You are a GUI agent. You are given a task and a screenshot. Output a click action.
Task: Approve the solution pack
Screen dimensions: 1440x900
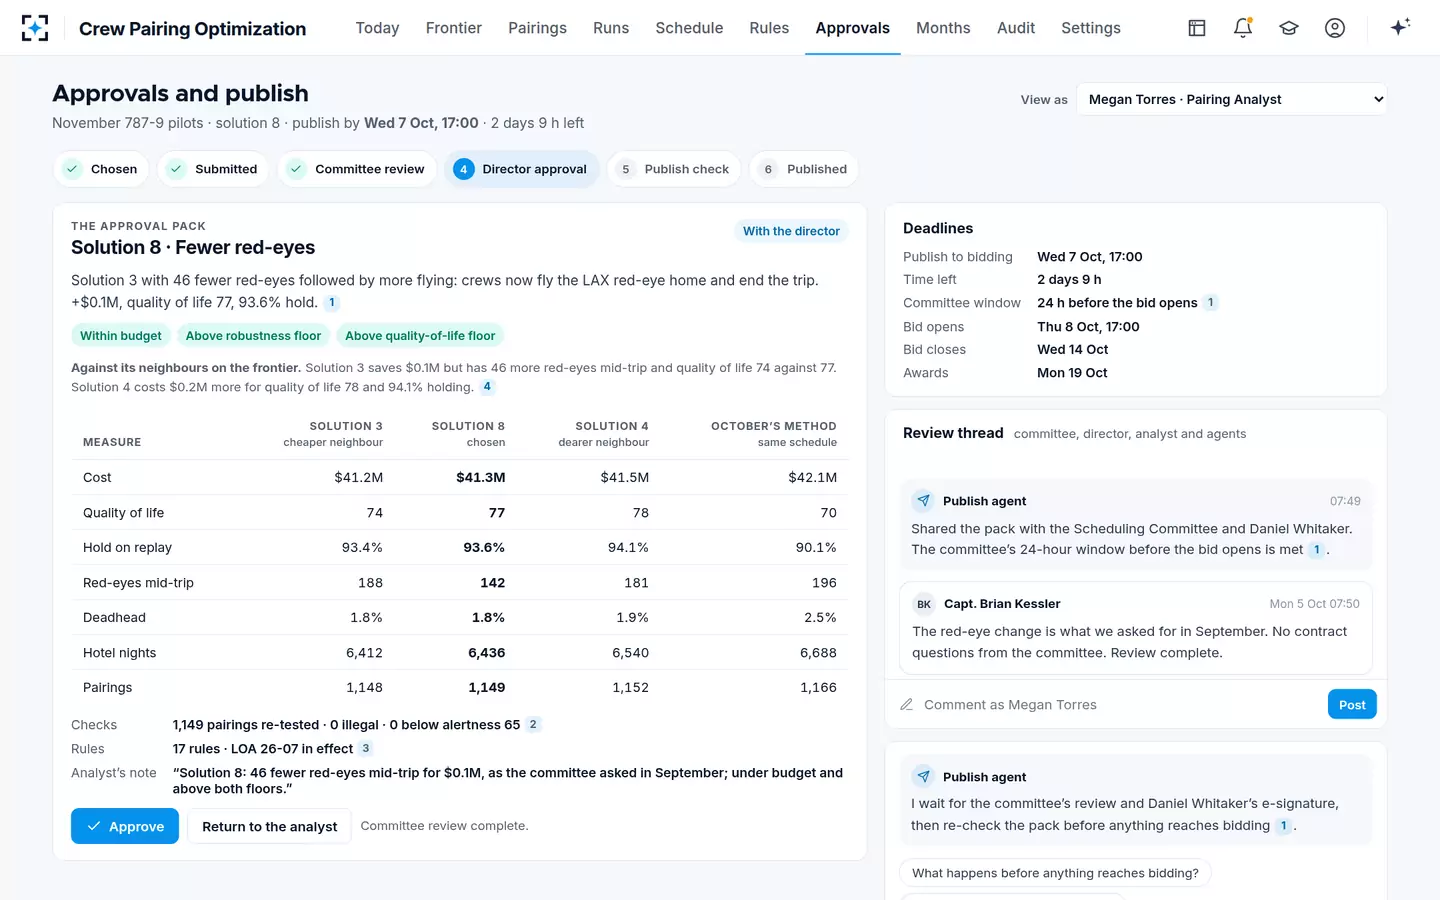[125, 826]
